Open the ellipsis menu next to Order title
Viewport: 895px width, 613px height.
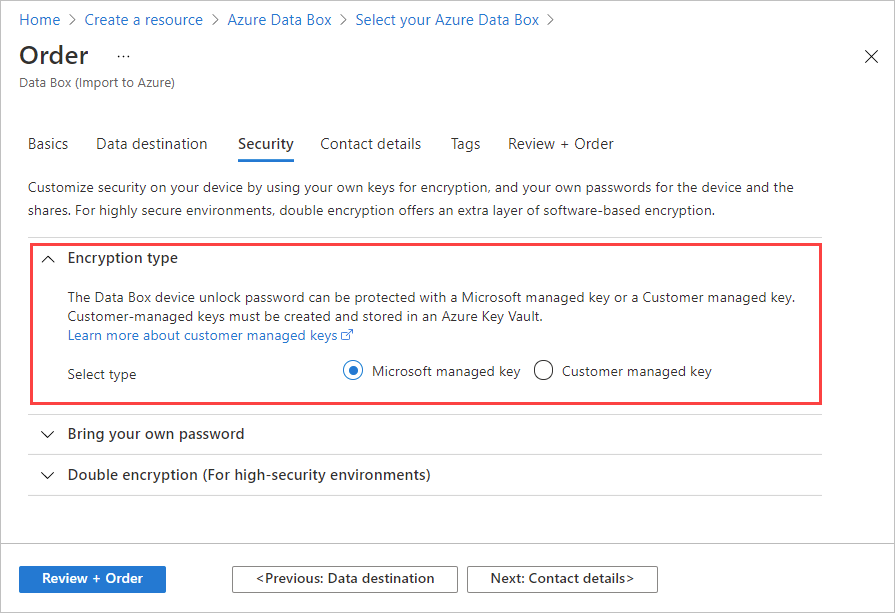tap(123, 58)
